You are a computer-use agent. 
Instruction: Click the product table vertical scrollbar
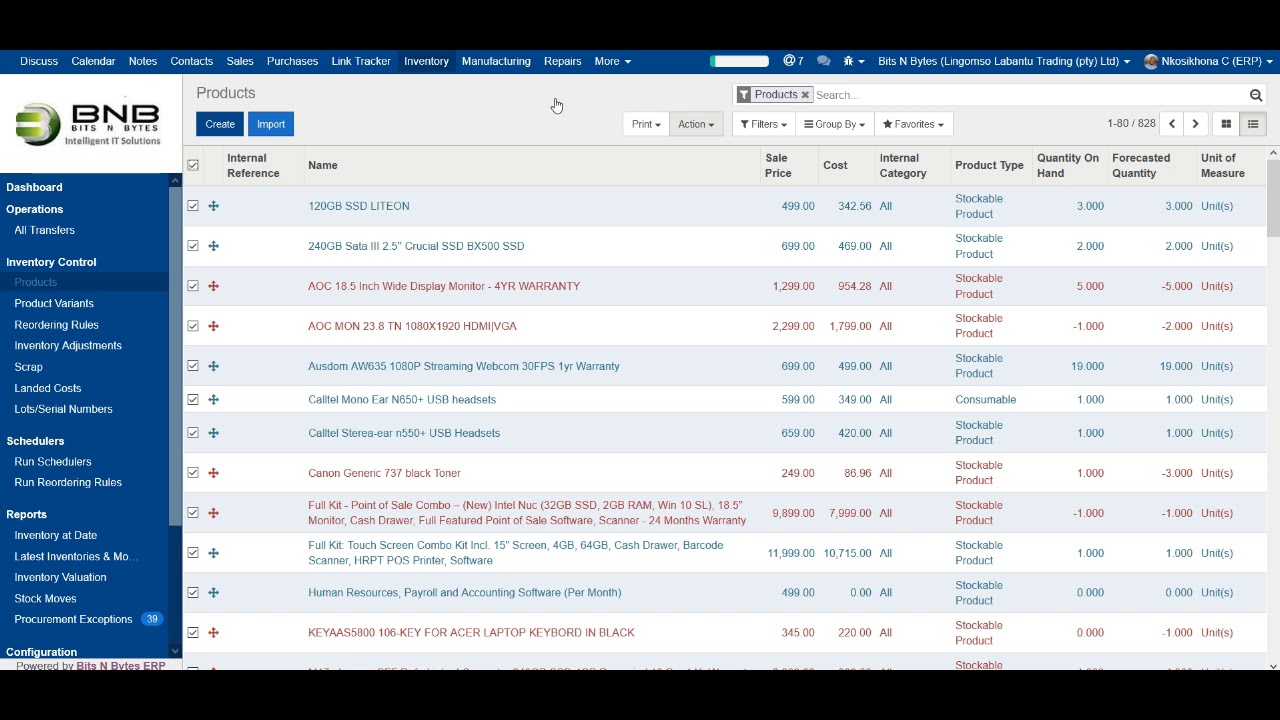(1273, 198)
